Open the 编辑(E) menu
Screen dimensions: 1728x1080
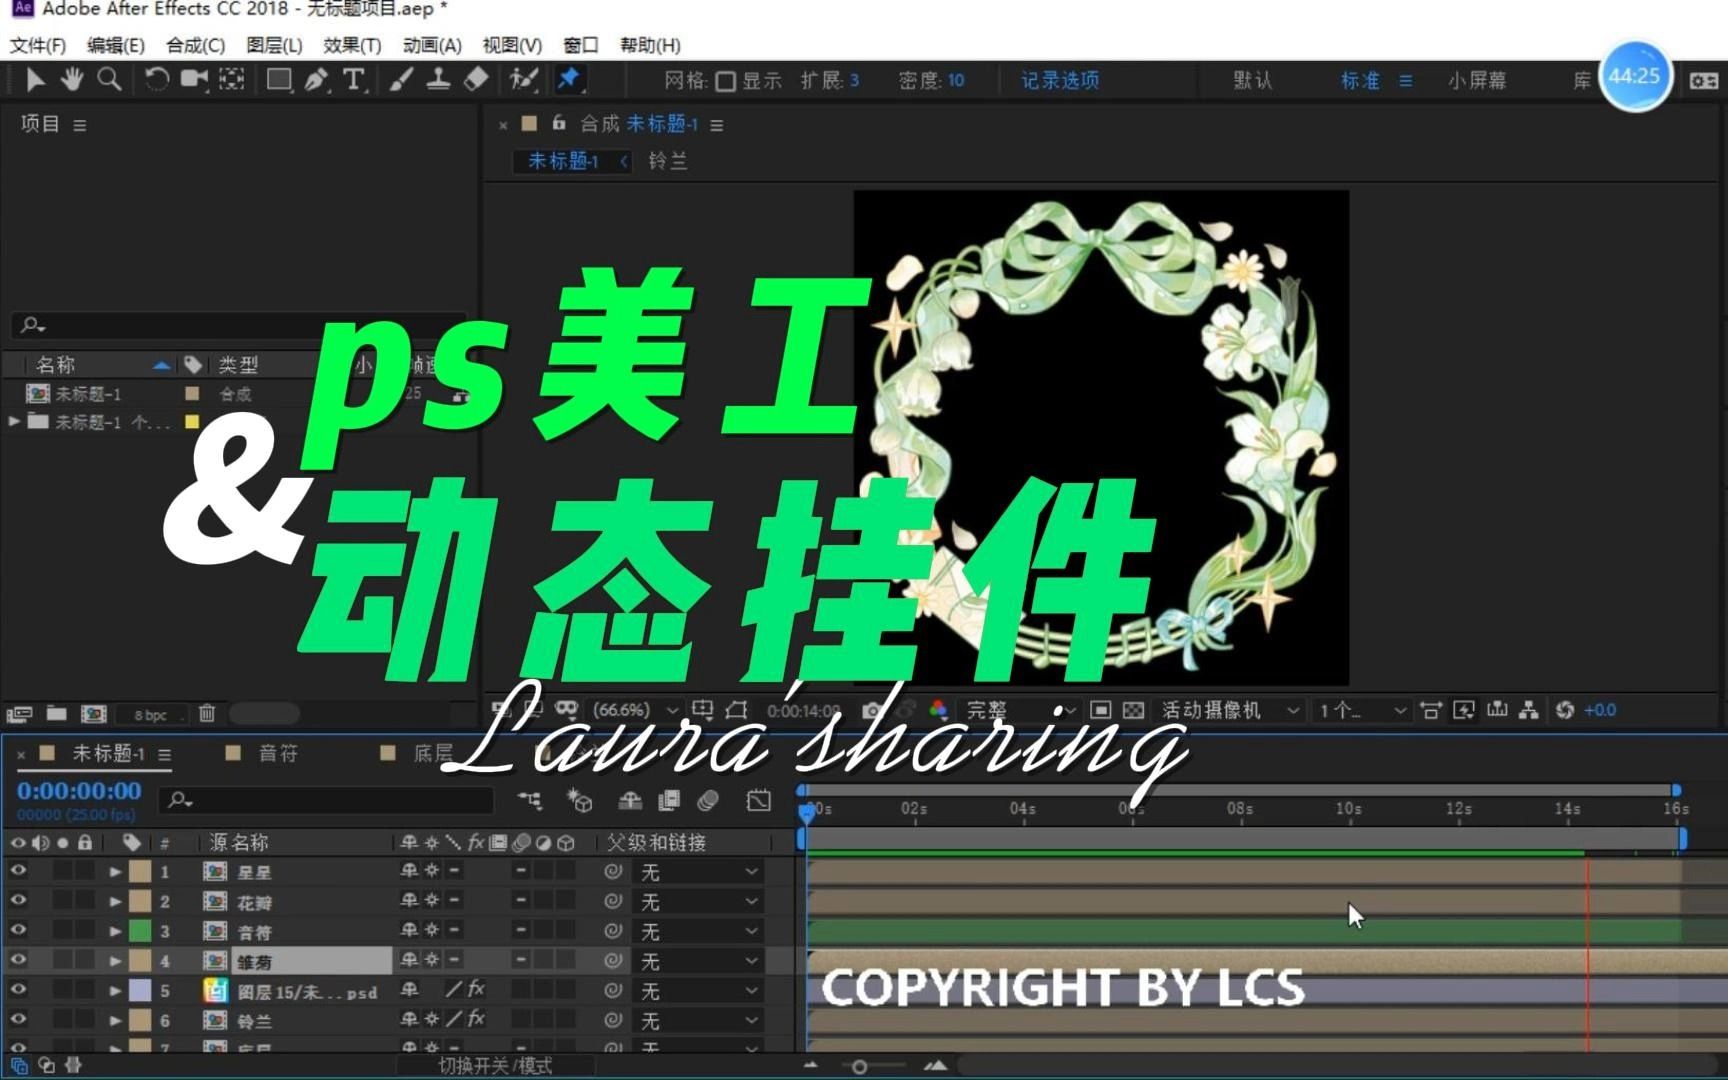116,45
